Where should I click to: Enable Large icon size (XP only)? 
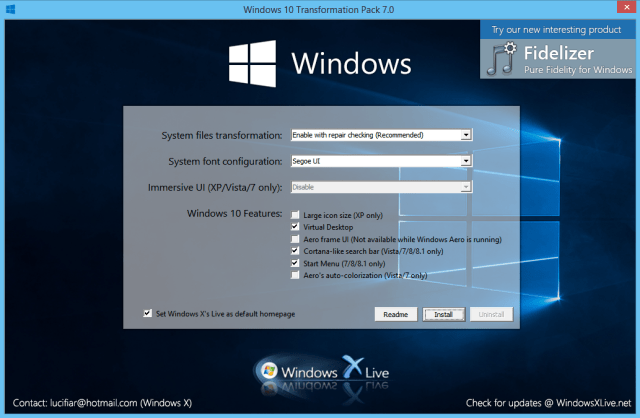point(295,216)
